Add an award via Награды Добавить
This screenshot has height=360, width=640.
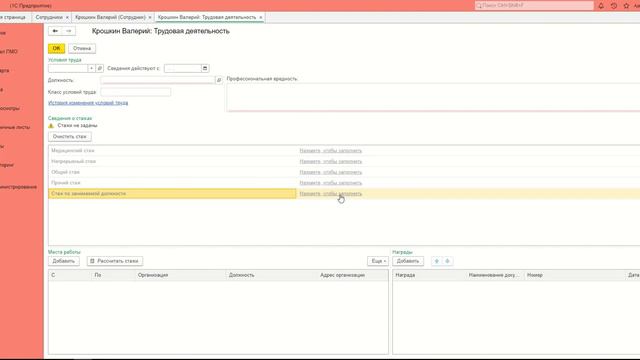pos(408,261)
